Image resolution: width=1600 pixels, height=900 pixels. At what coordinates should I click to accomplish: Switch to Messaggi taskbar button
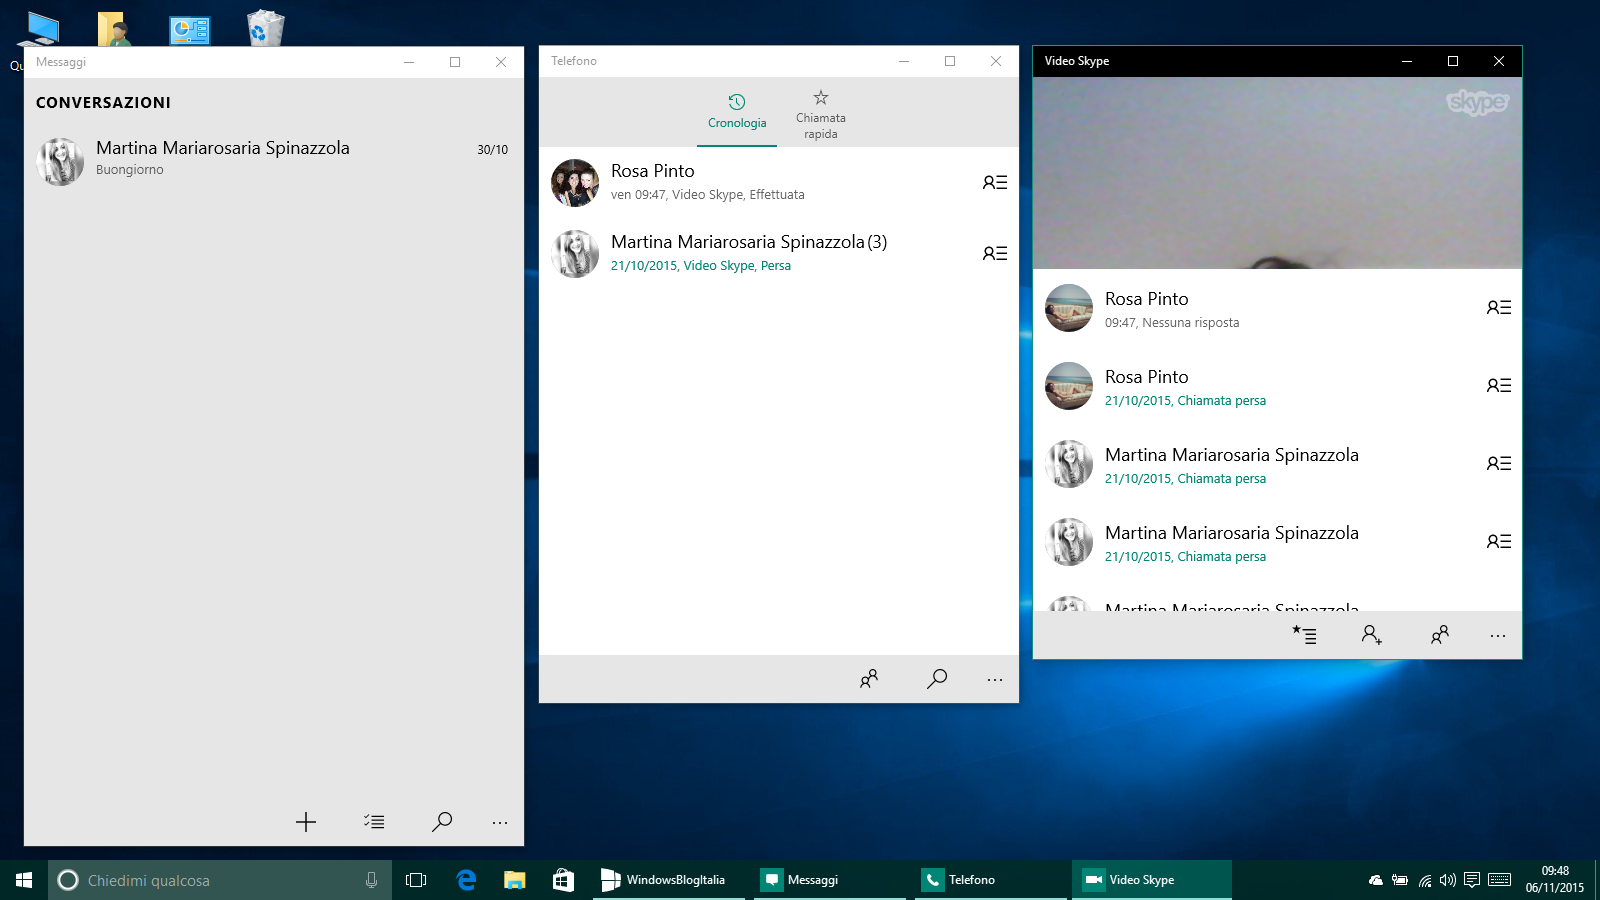830,880
